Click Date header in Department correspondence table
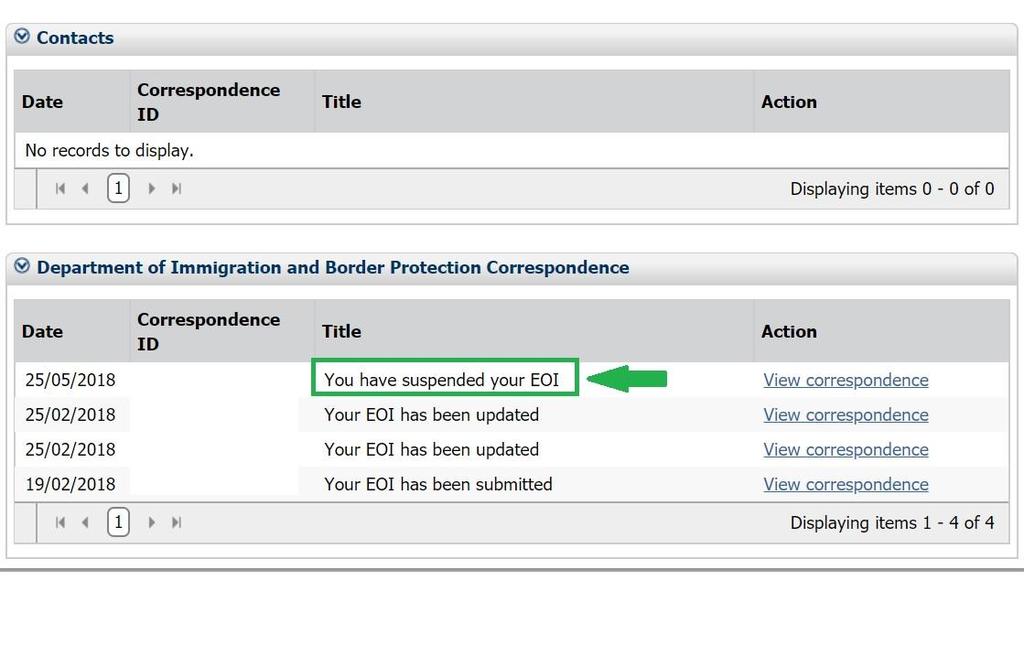This screenshot has height=656, width=1024. (42, 331)
